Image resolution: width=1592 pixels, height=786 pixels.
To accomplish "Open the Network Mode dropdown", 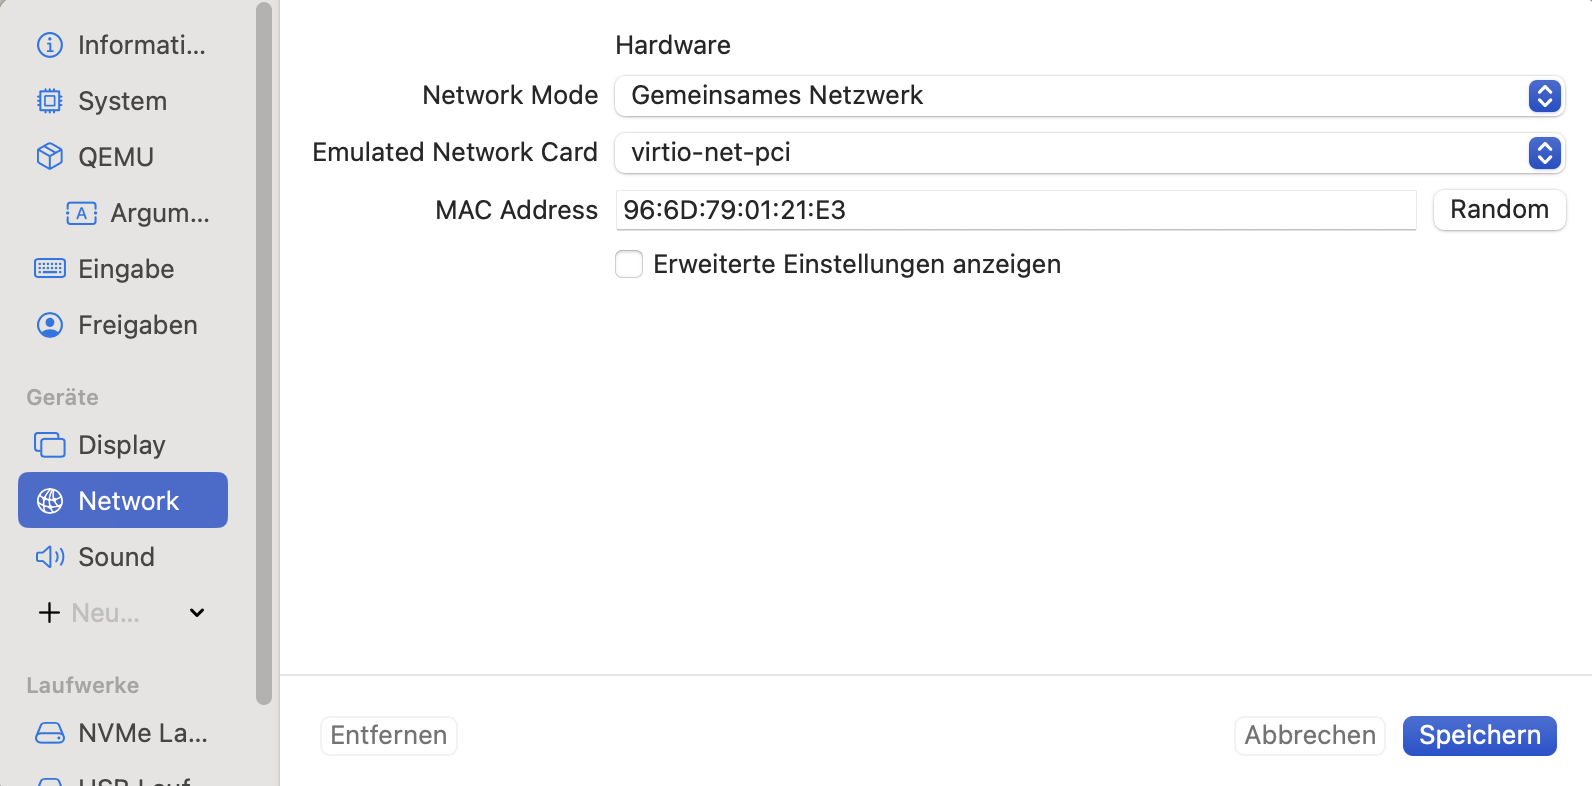I will [x=1089, y=96].
